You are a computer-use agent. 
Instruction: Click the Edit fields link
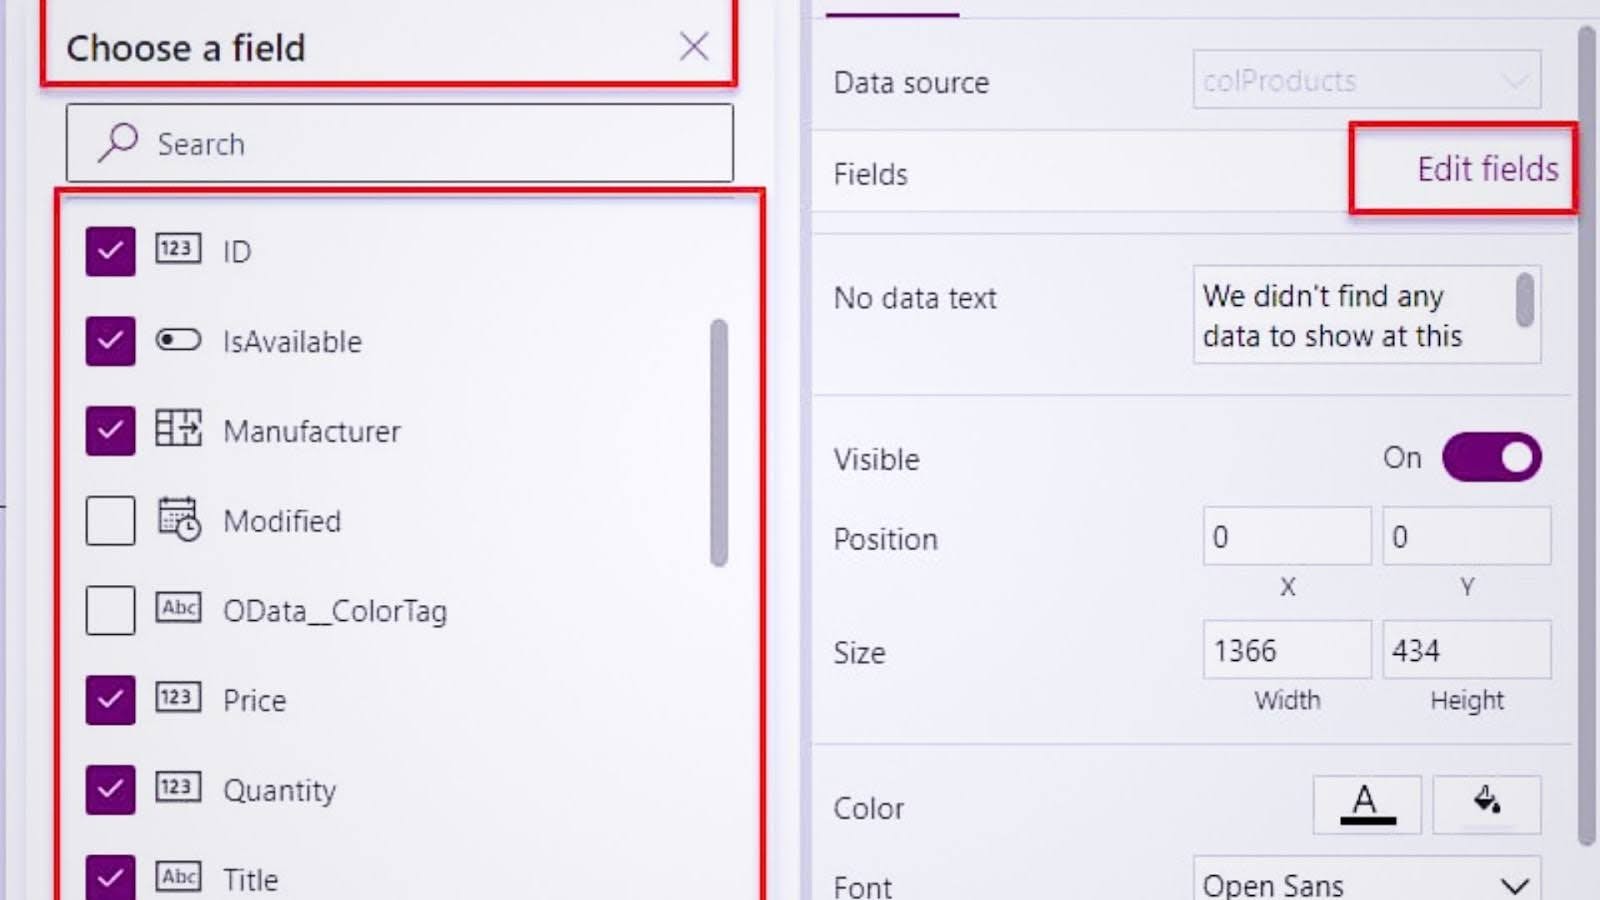[x=1487, y=169]
